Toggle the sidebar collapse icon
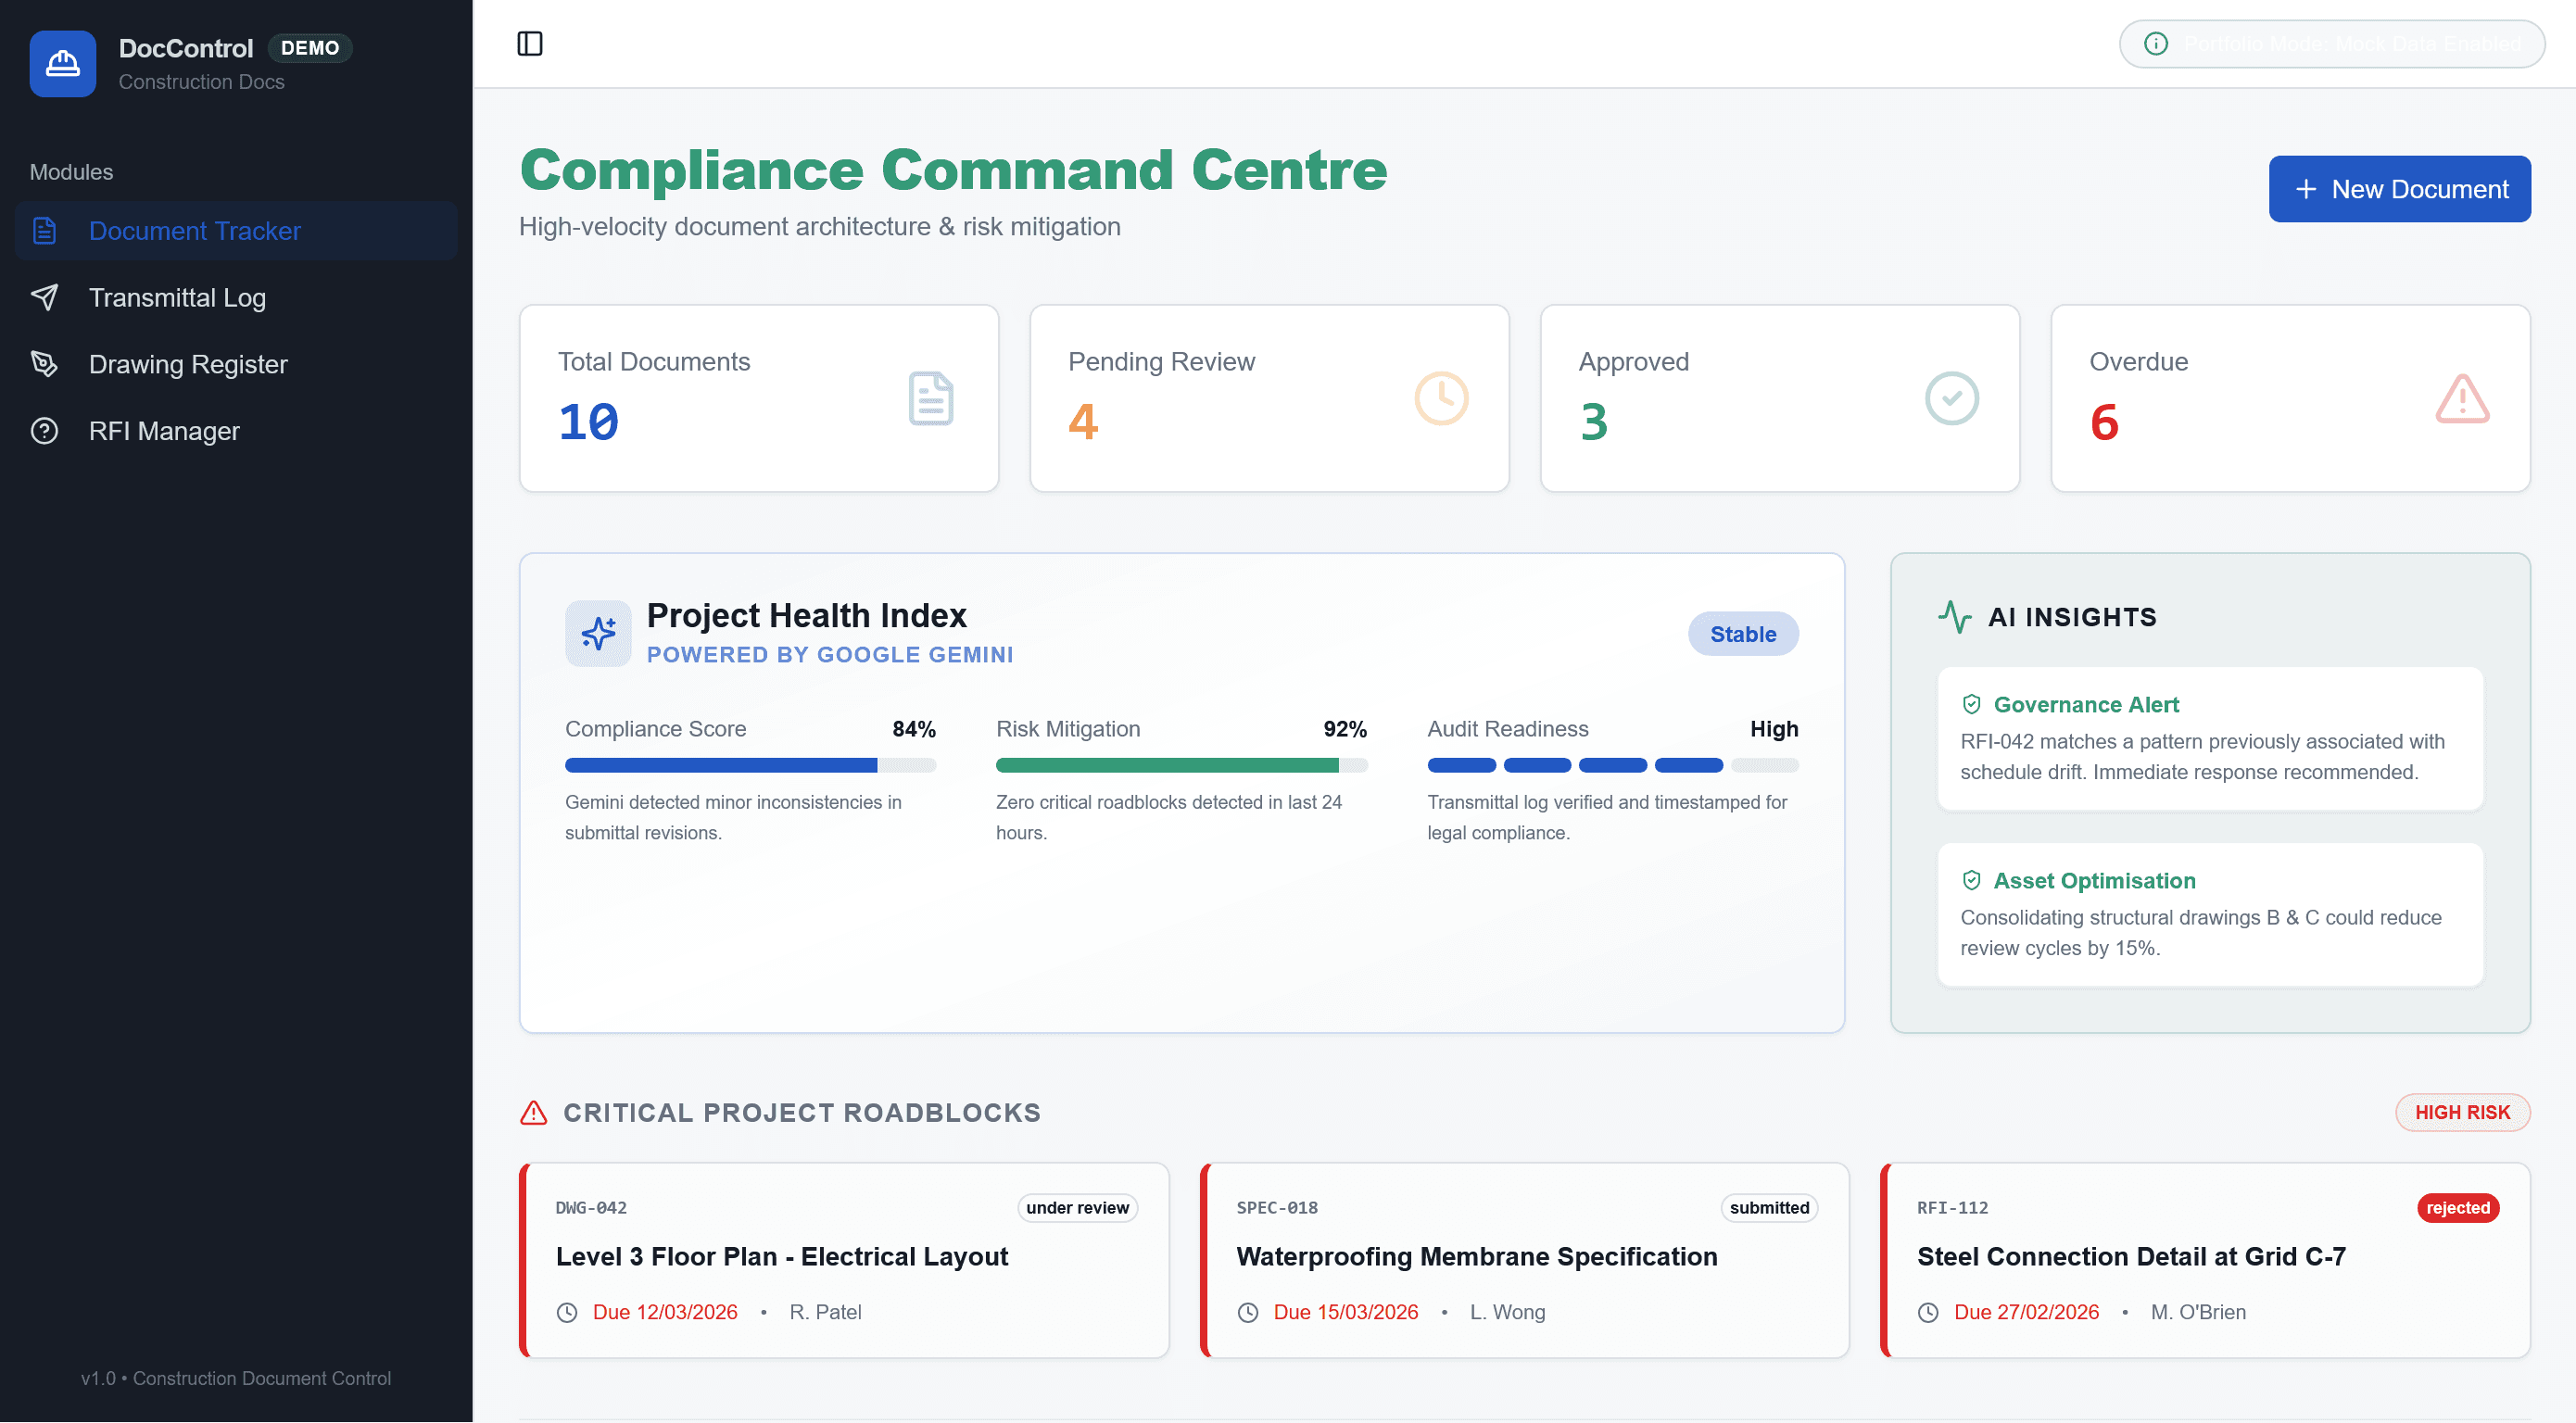 [531, 43]
